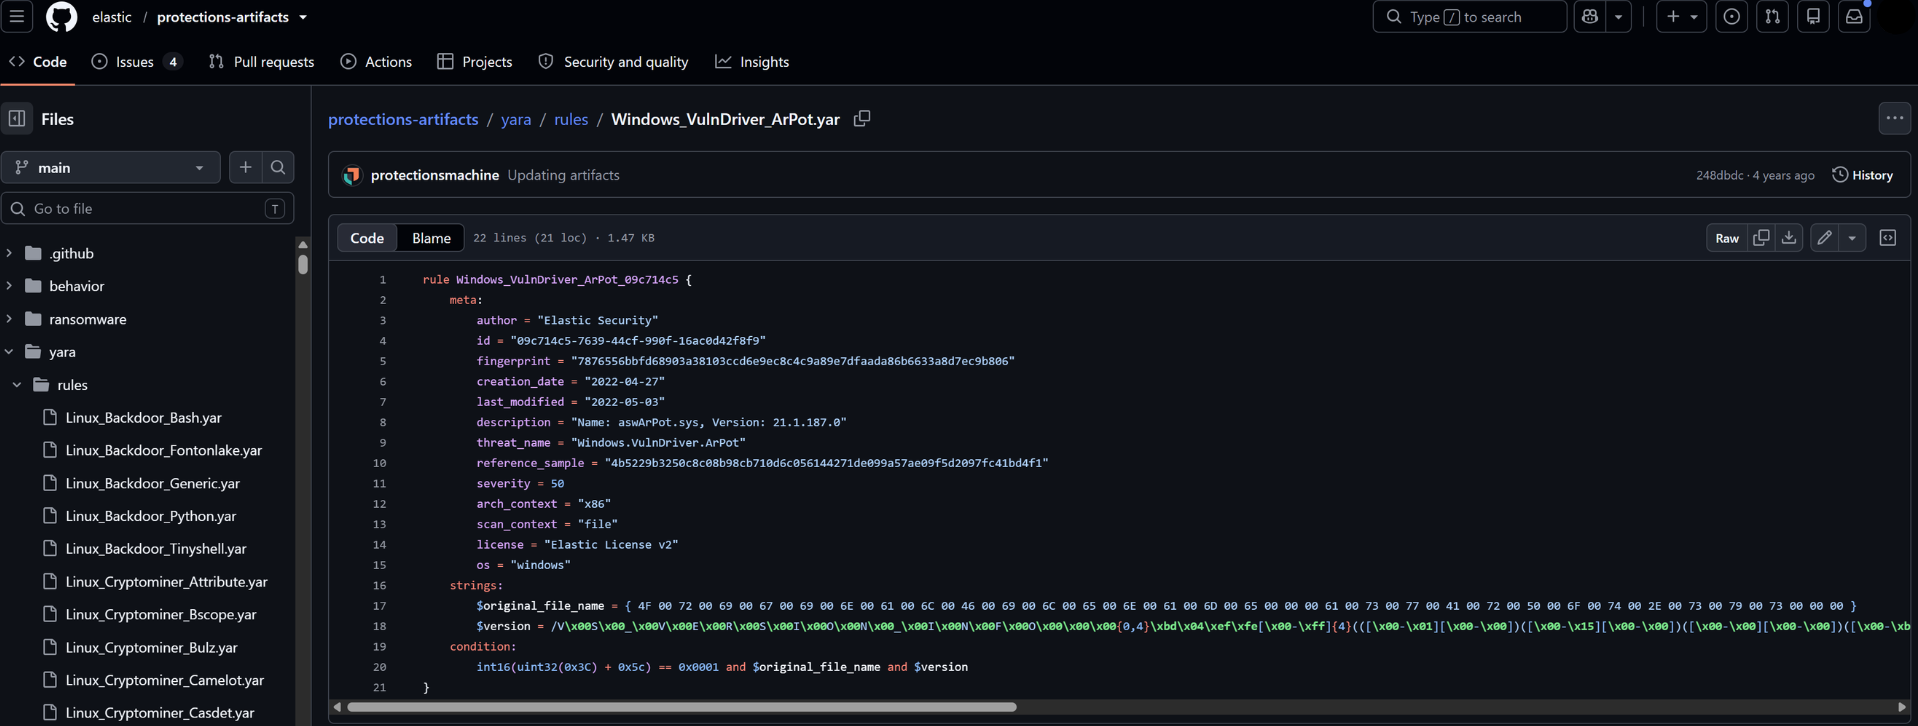Click the horizontal code scrollbar
The image size is (1918, 726).
pyautogui.click(x=682, y=707)
